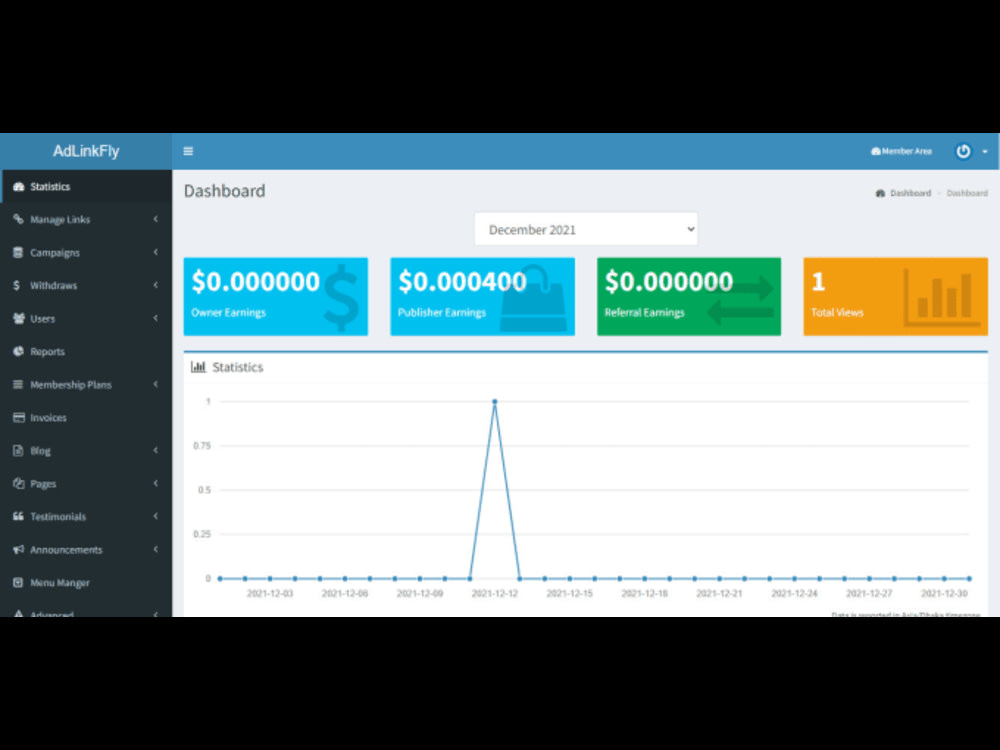1000x750 pixels.
Task: Click the Publisher Earnings card
Action: pyautogui.click(x=482, y=297)
